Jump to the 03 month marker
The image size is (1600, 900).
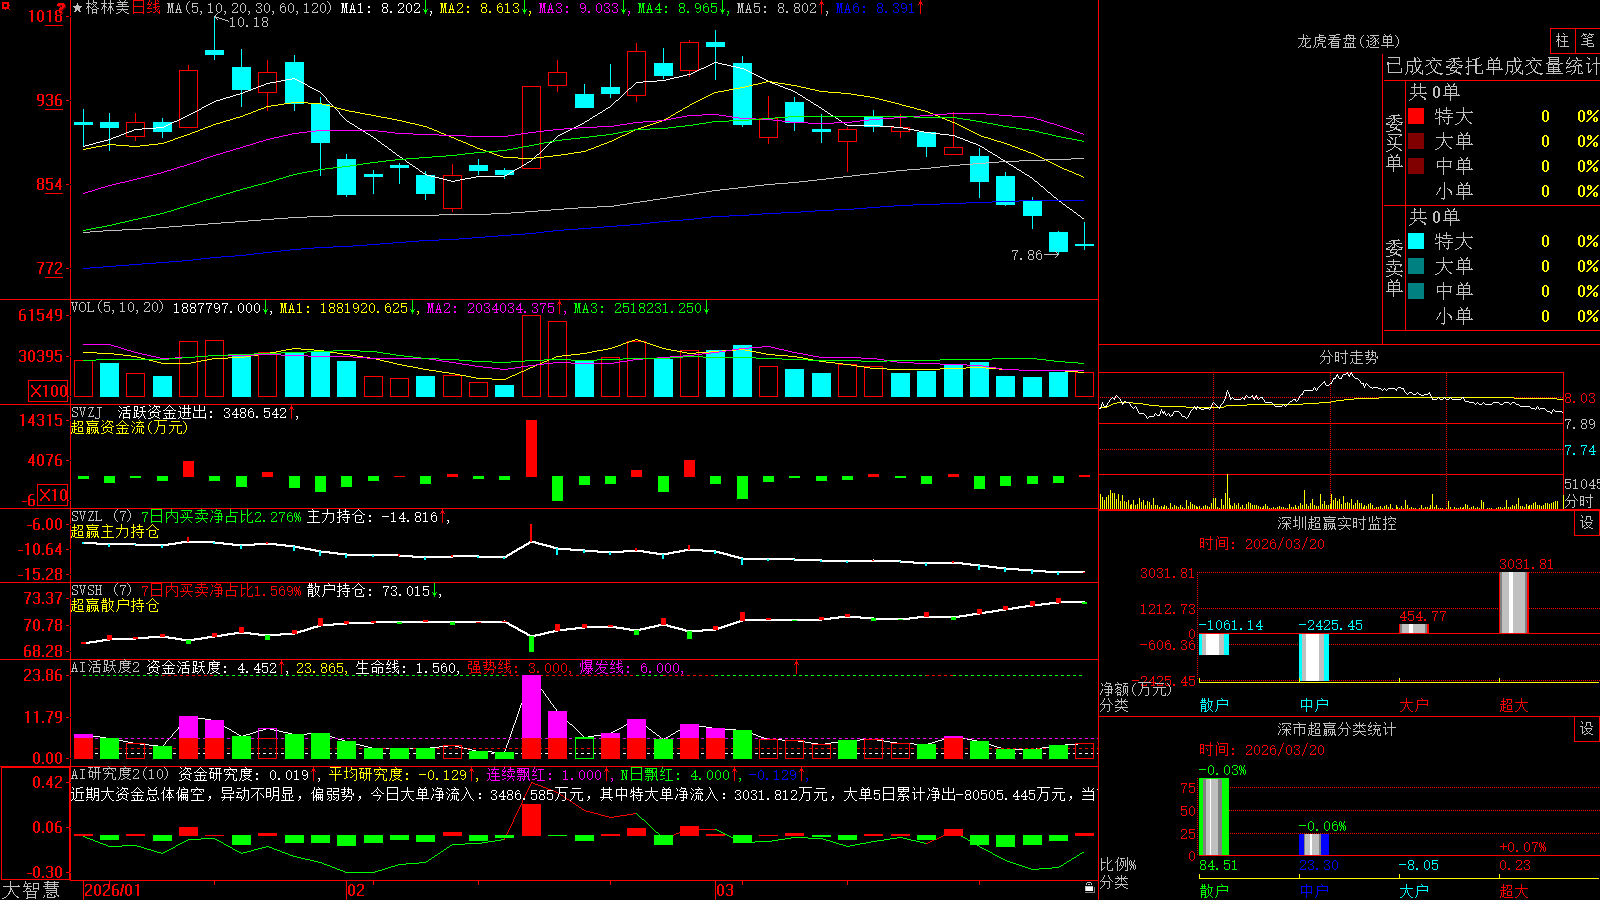click(725, 890)
